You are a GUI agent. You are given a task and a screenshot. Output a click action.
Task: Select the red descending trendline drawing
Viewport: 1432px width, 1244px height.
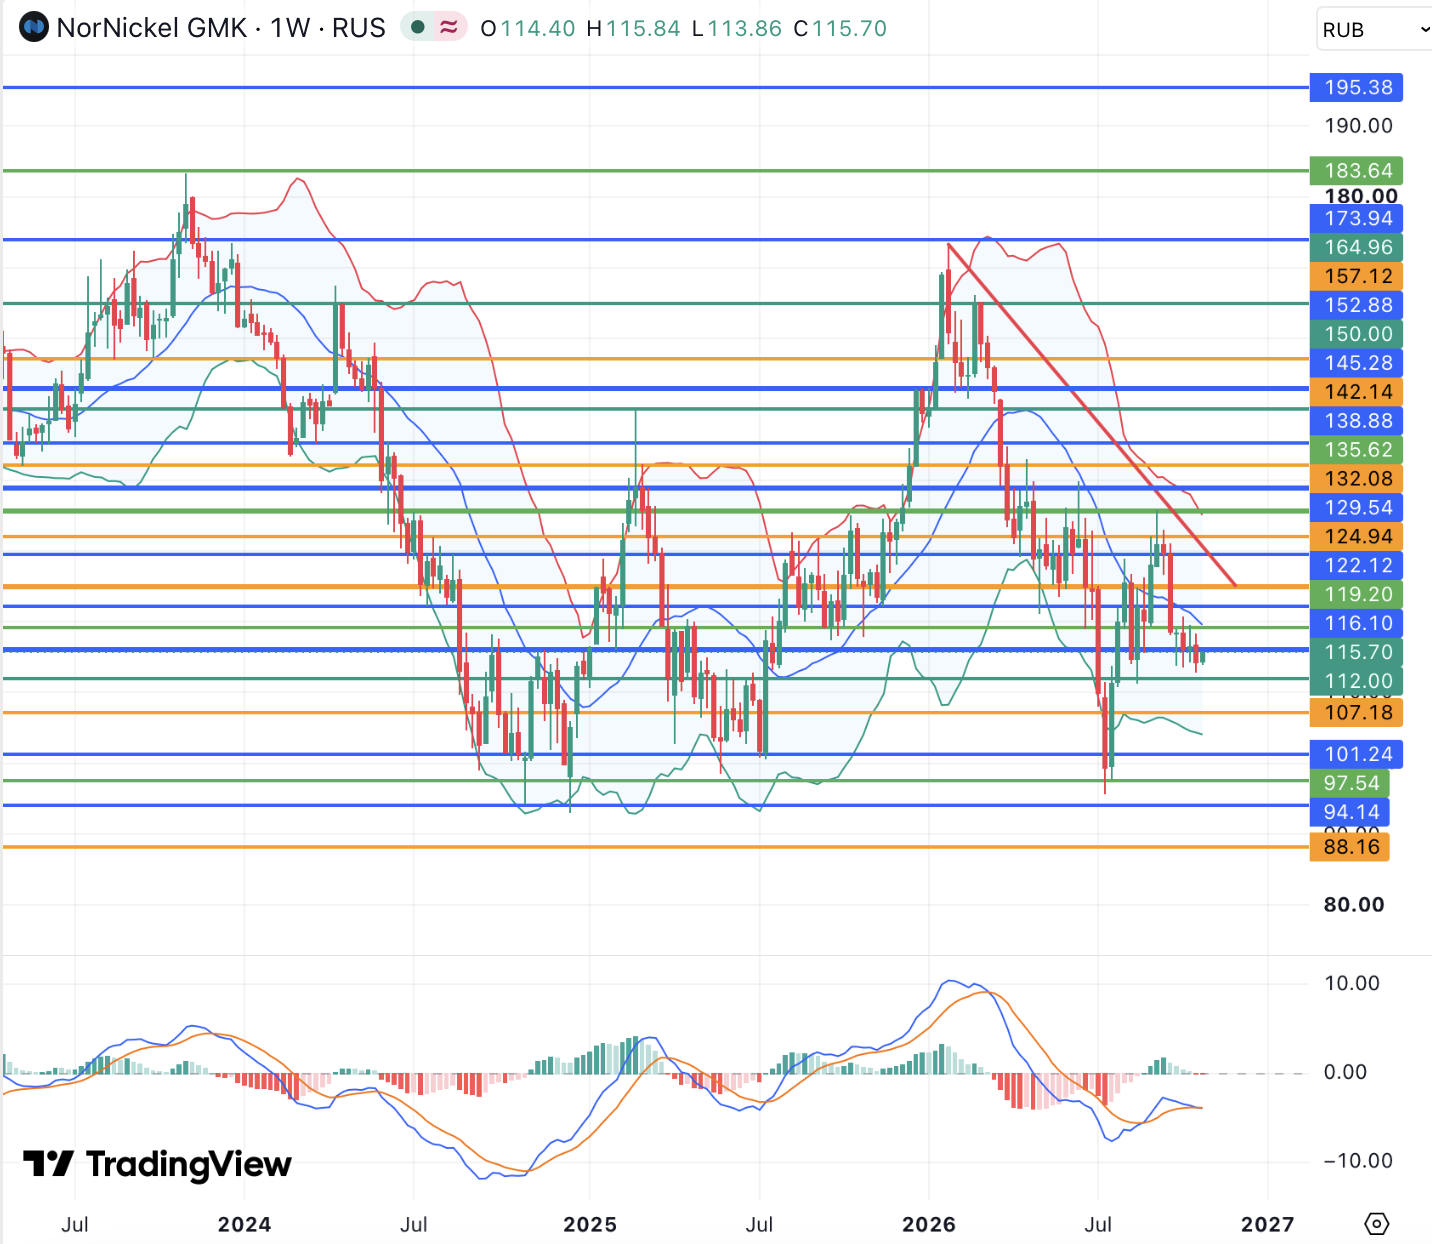1092,415
